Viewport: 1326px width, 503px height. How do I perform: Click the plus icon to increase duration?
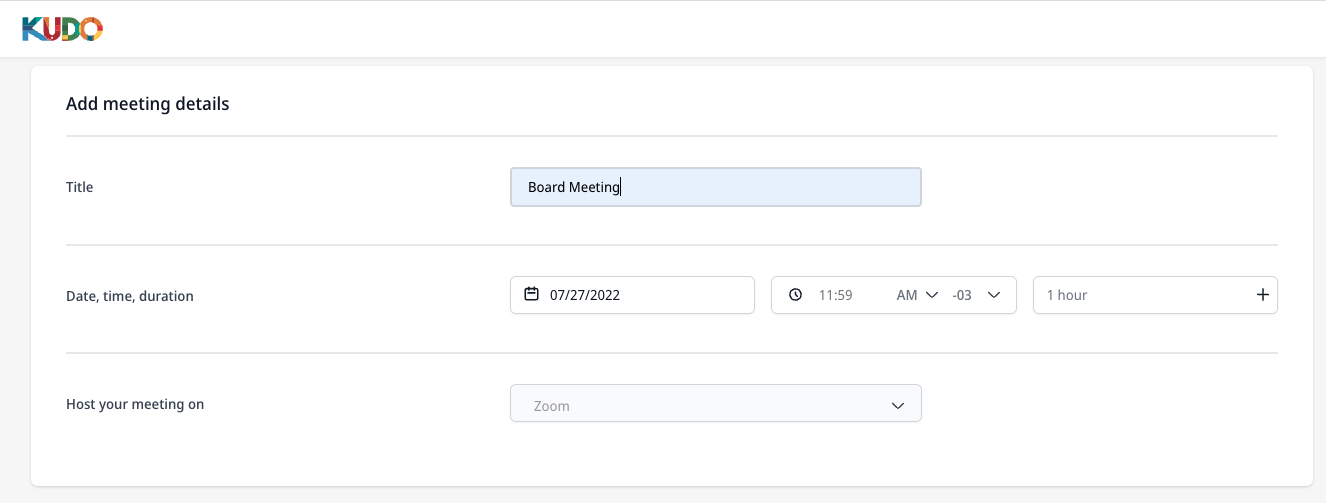[x=1262, y=295]
